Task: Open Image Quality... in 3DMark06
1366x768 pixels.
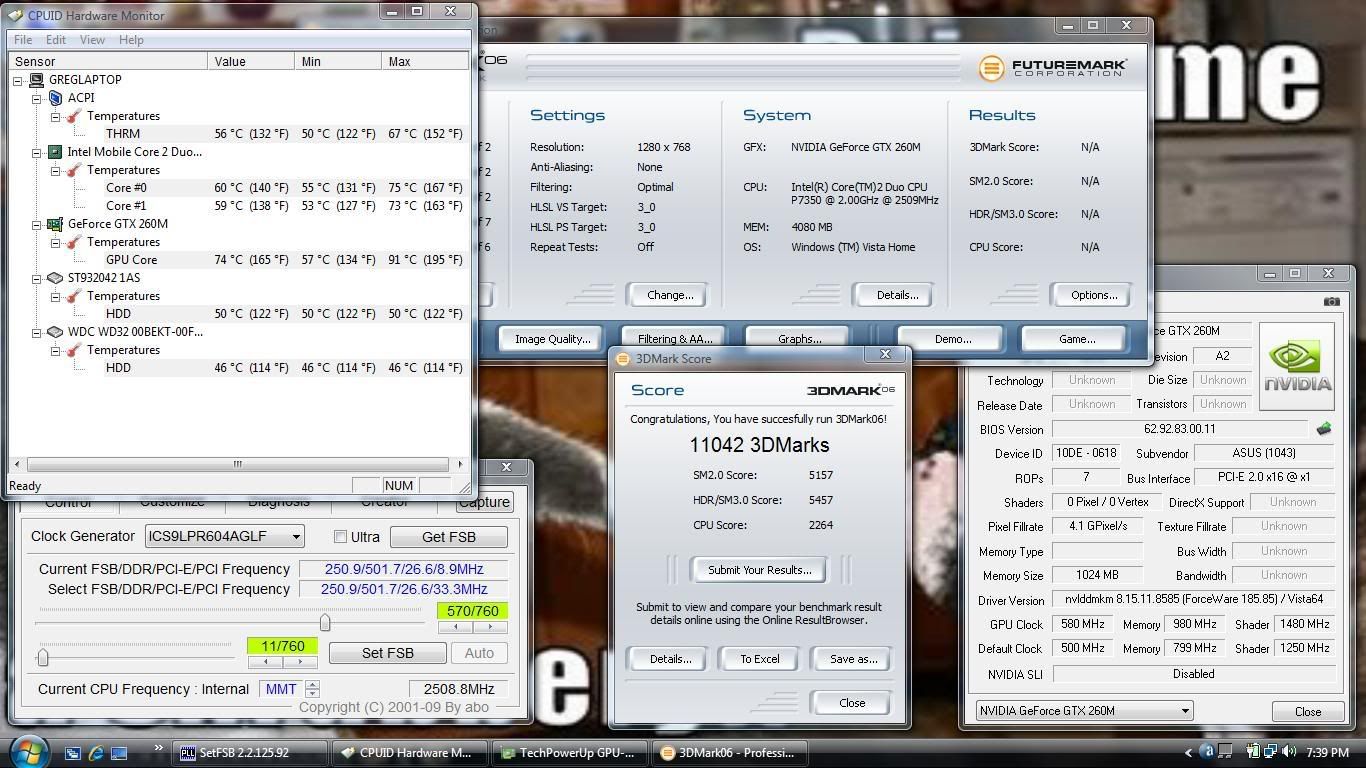Action: pos(552,339)
